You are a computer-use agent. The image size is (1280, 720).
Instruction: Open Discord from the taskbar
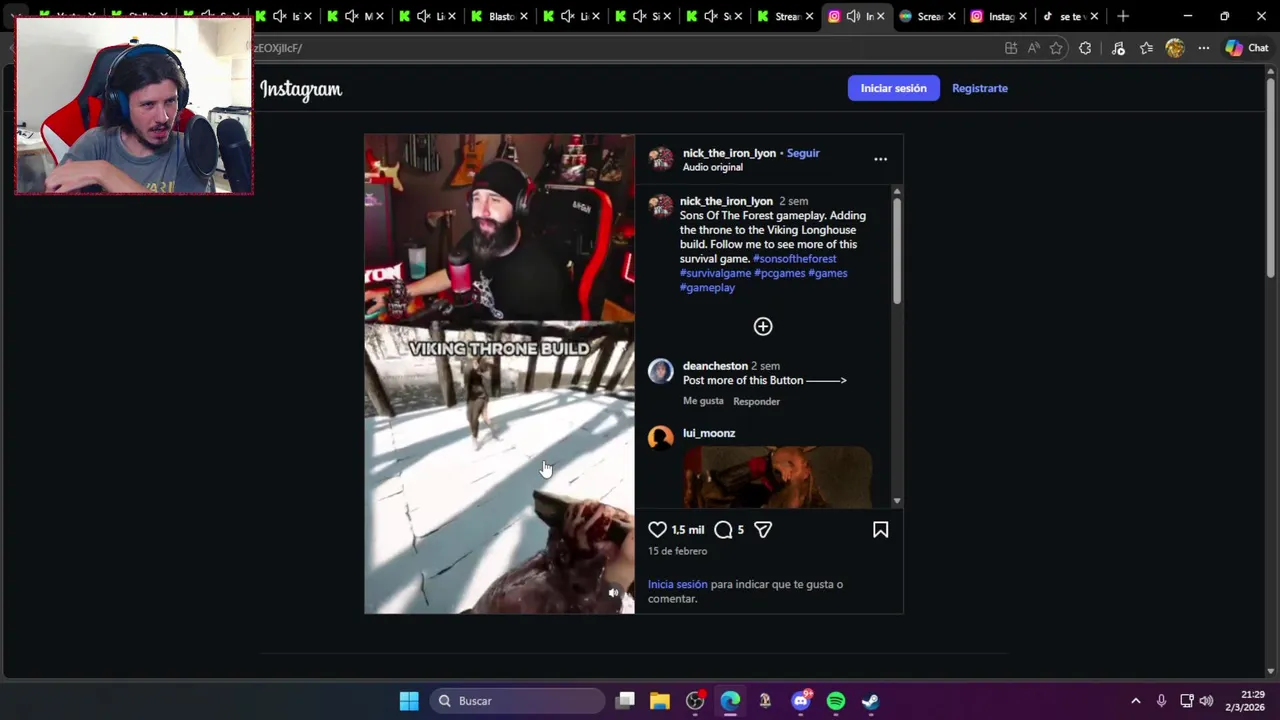(801, 701)
